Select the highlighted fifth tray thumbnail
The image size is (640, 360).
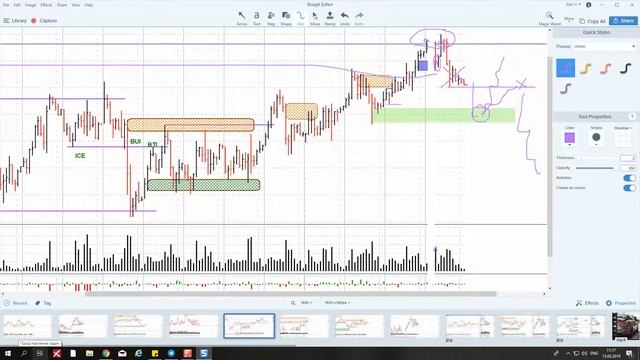point(249,326)
